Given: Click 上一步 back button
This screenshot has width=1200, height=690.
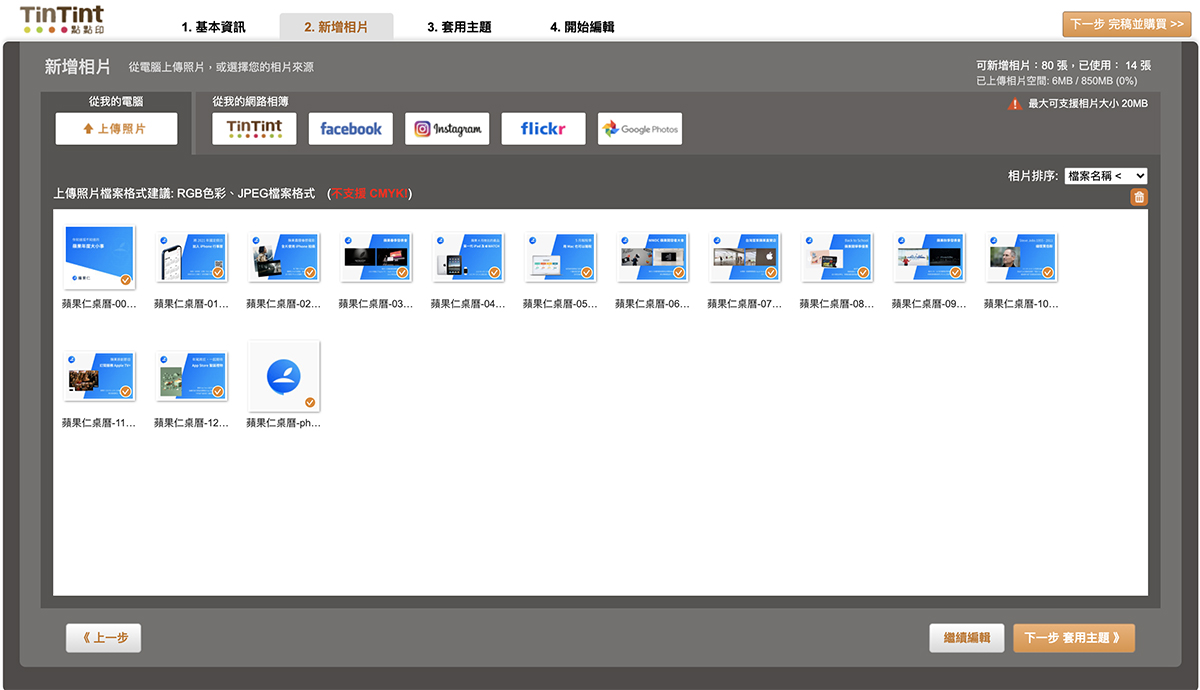Looking at the screenshot, I should point(104,637).
